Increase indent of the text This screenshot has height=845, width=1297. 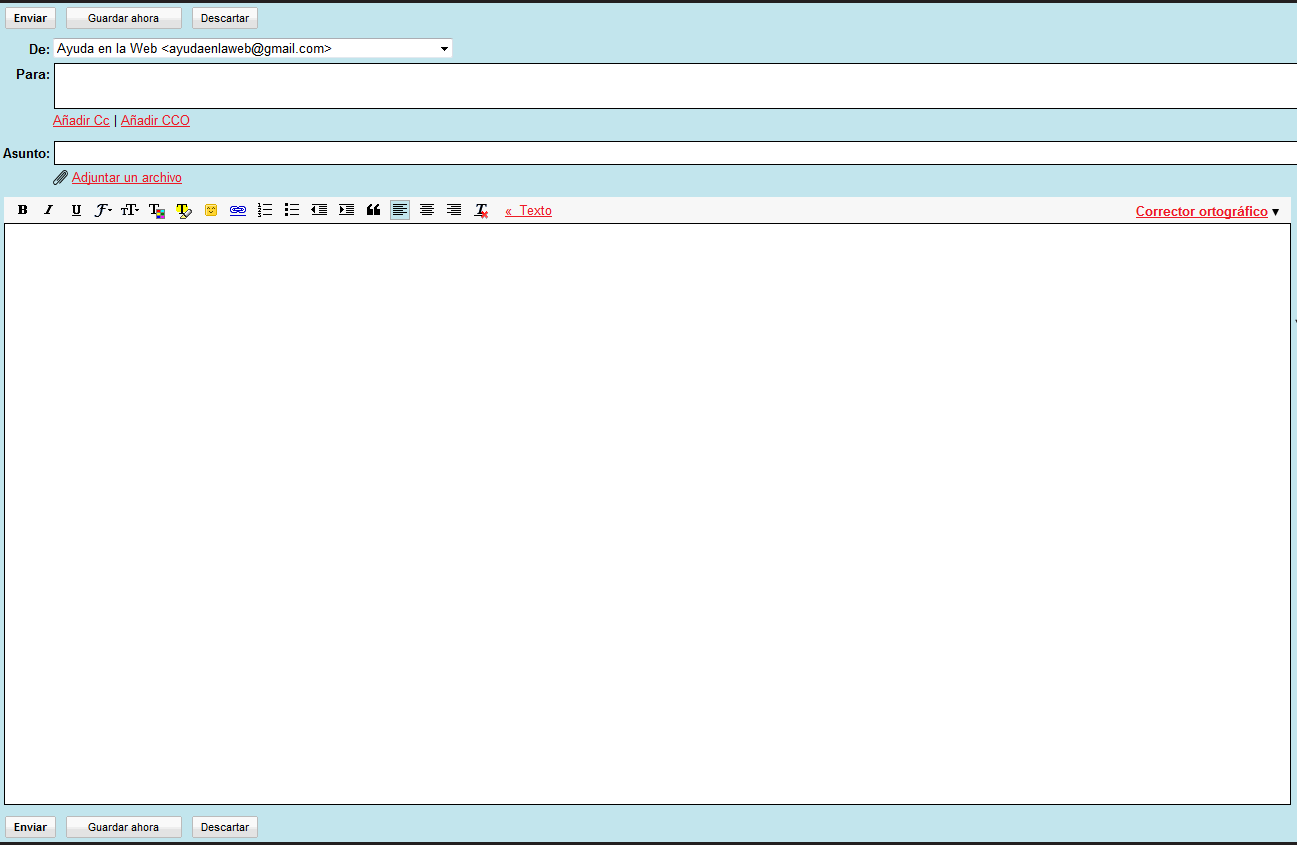pos(346,210)
